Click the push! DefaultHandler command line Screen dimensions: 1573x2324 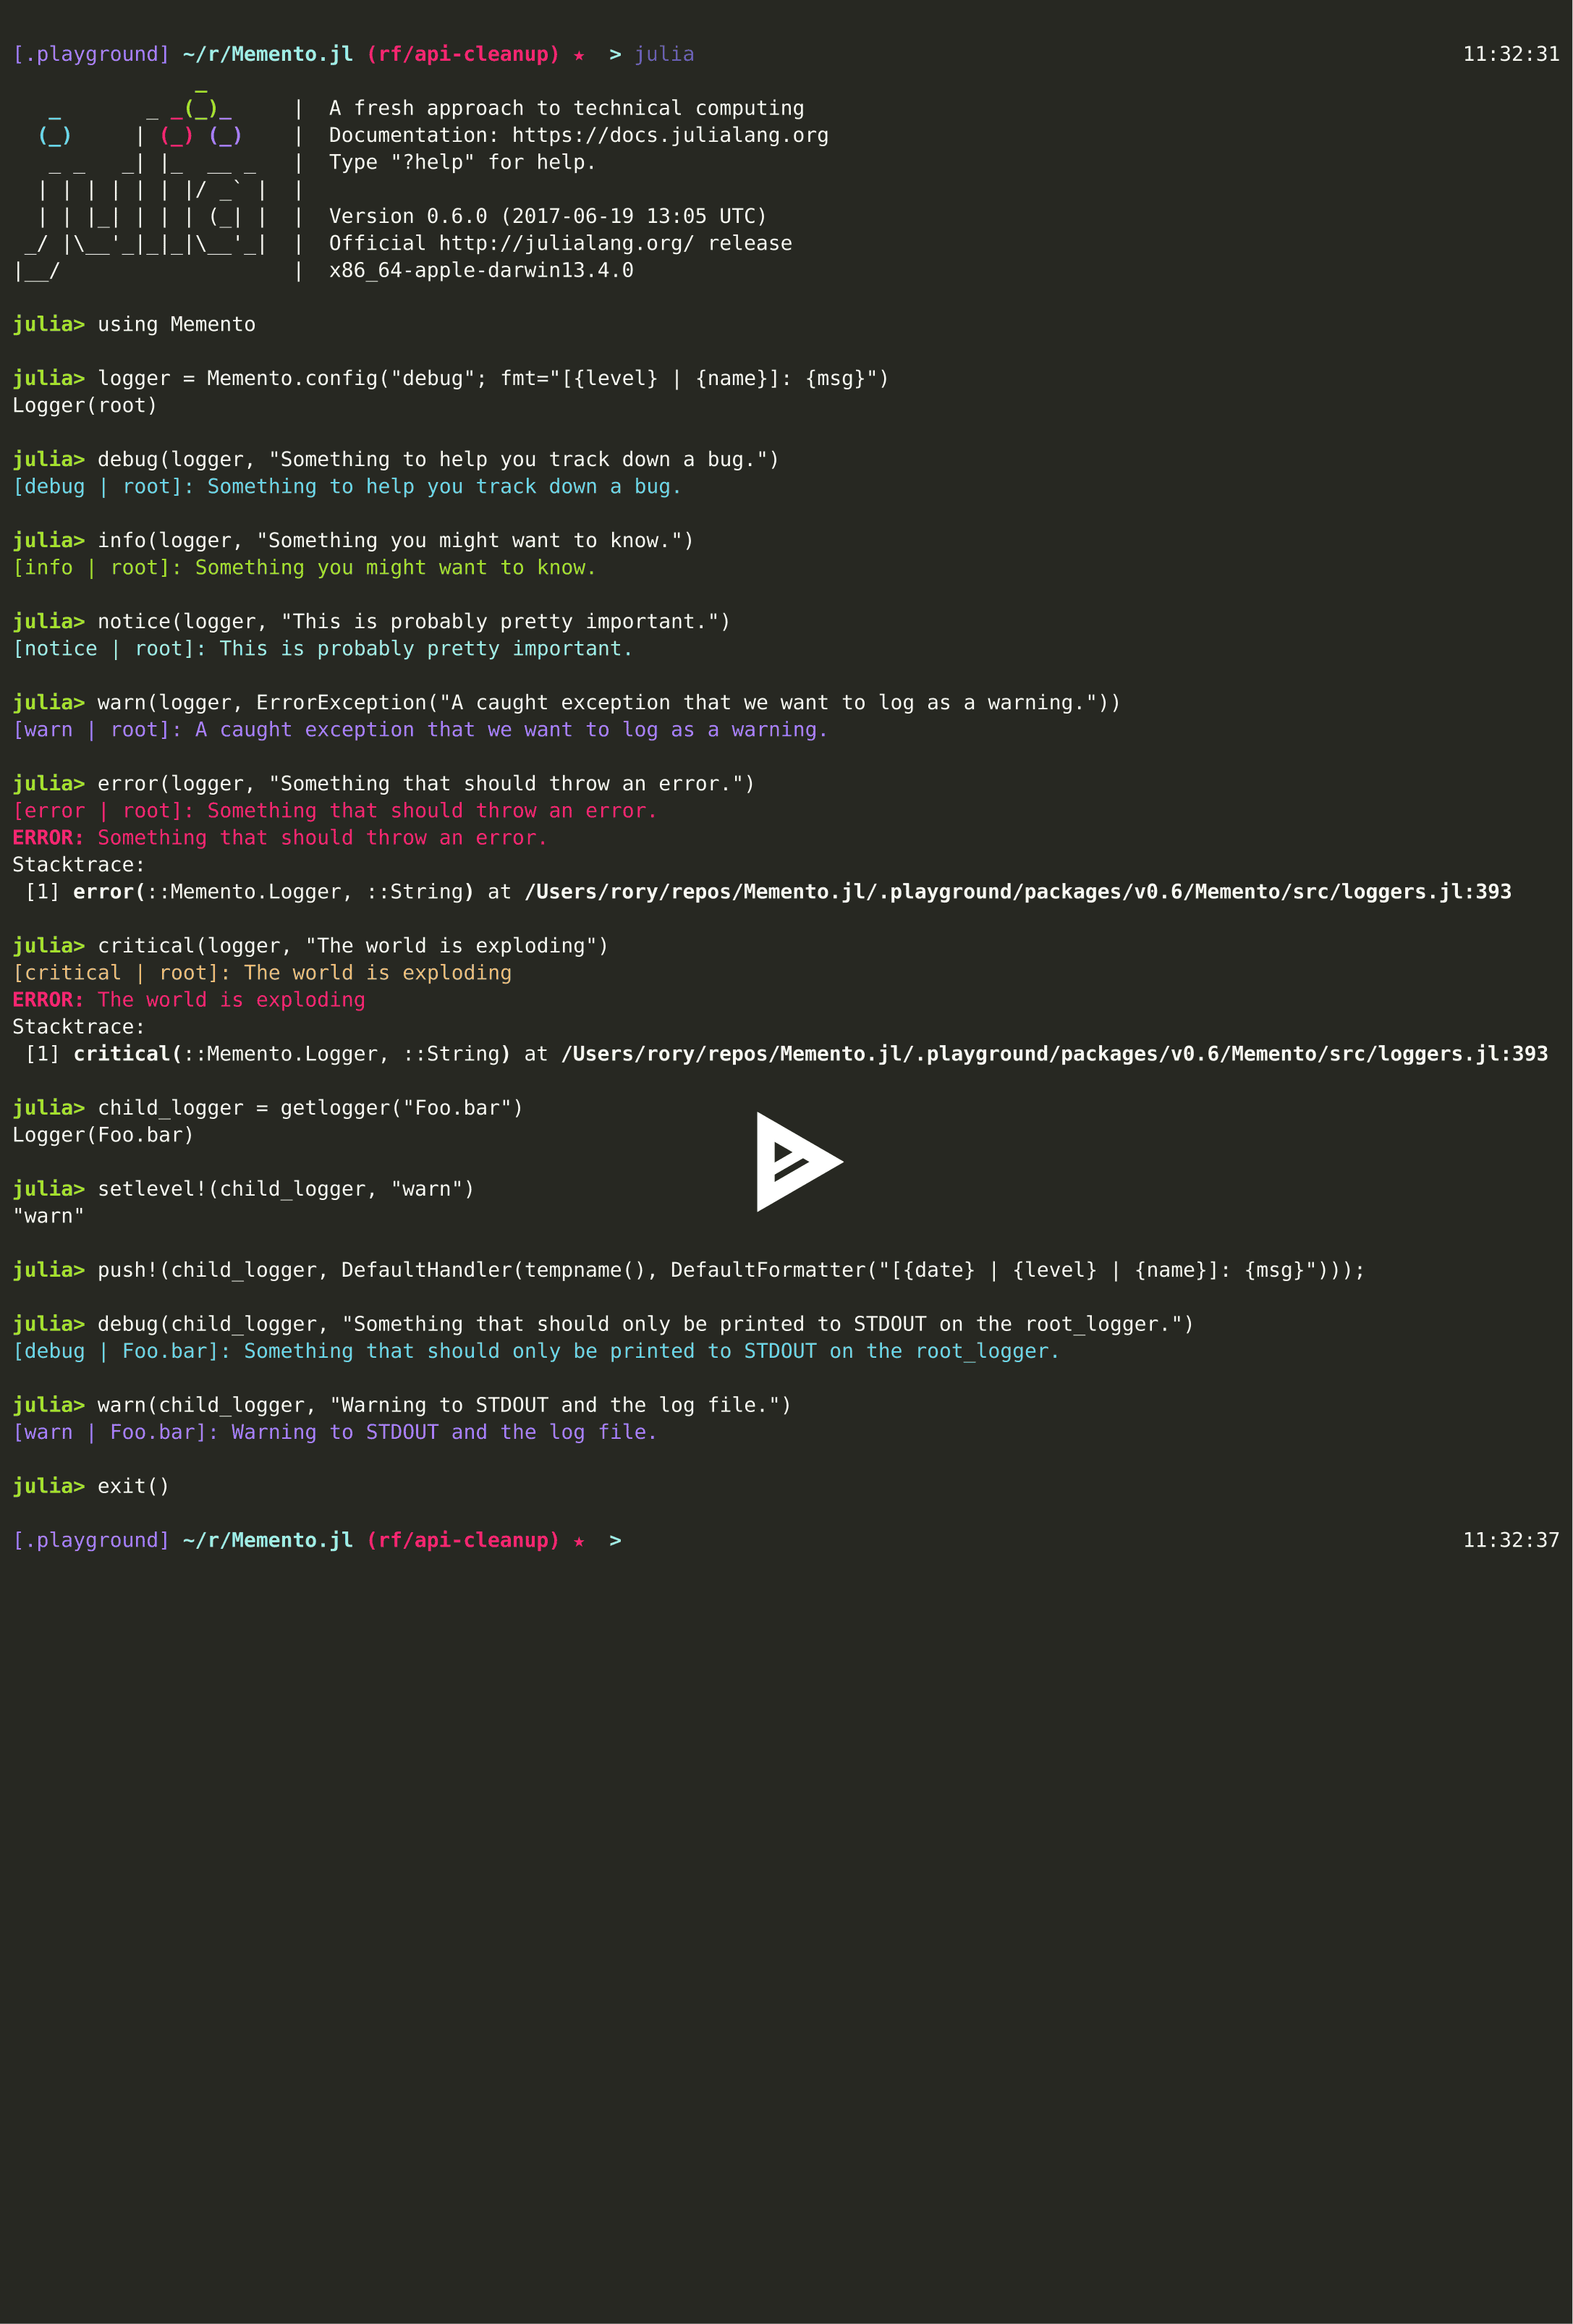coord(689,1269)
